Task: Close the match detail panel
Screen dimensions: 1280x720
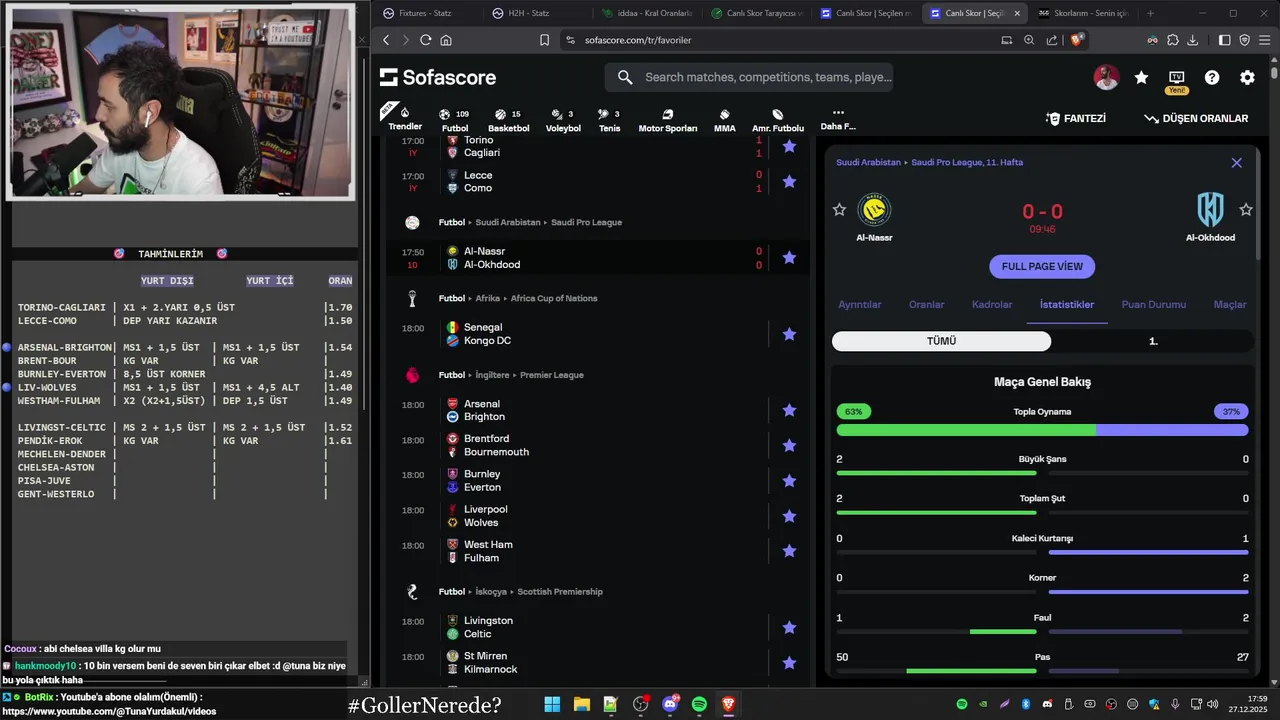Action: pos(1236,162)
